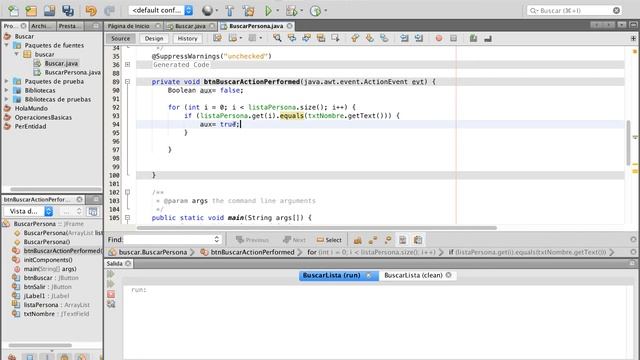The width and height of the screenshot is (640, 360).
Task: Click the Redo toolbar icon
Action: [x=109, y=11]
